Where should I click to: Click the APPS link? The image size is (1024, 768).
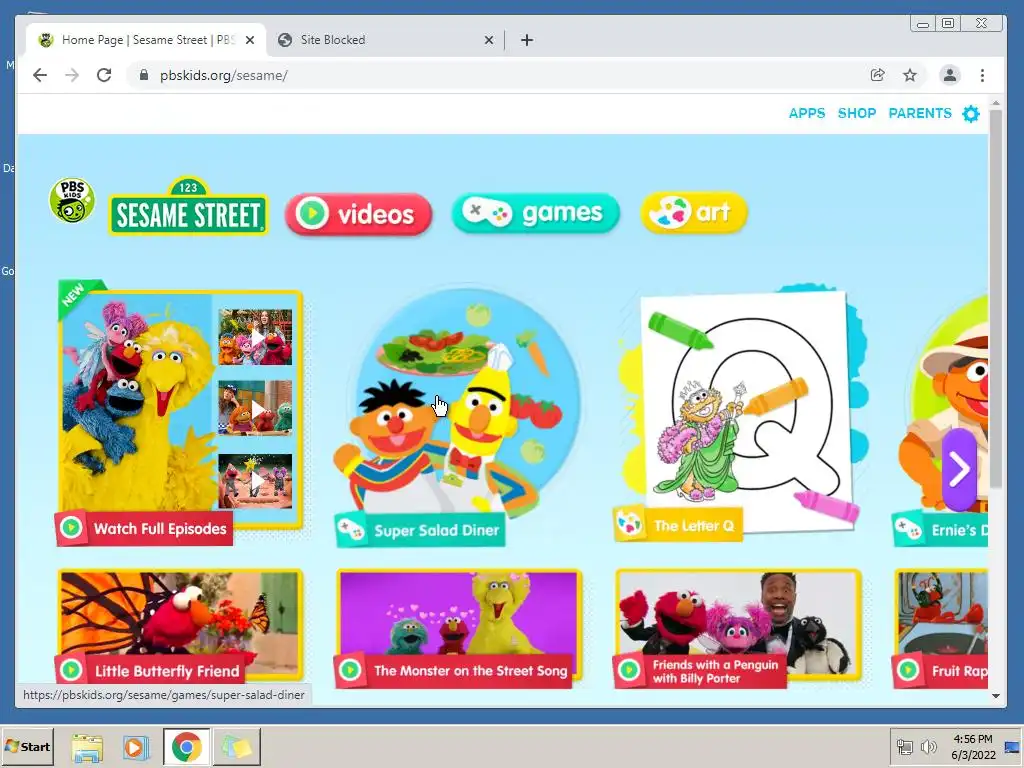807,113
